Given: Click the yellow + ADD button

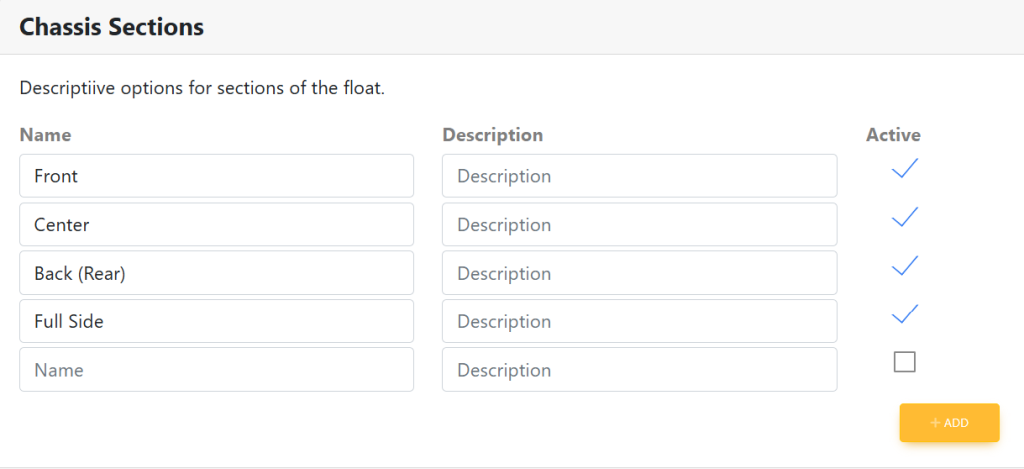Looking at the screenshot, I should pos(949,422).
